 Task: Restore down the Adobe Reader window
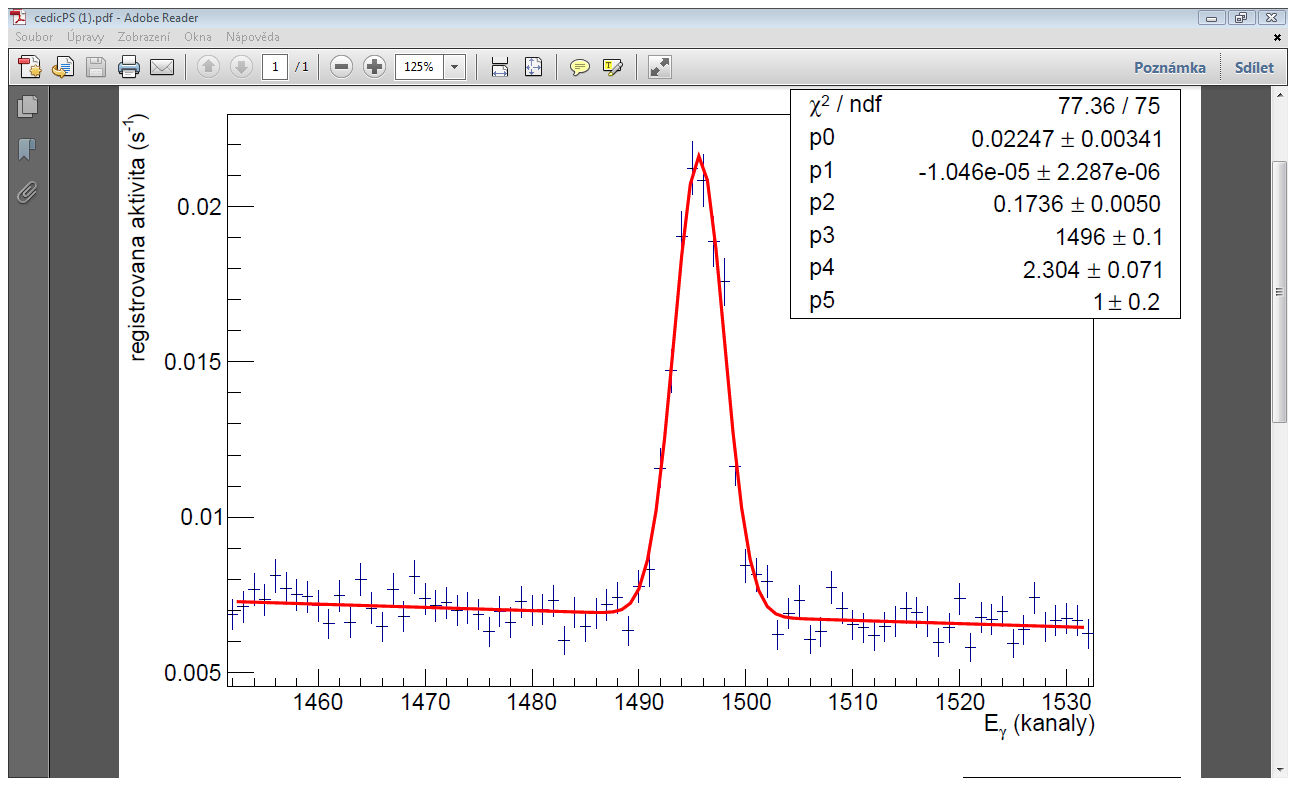[1240, 17]
